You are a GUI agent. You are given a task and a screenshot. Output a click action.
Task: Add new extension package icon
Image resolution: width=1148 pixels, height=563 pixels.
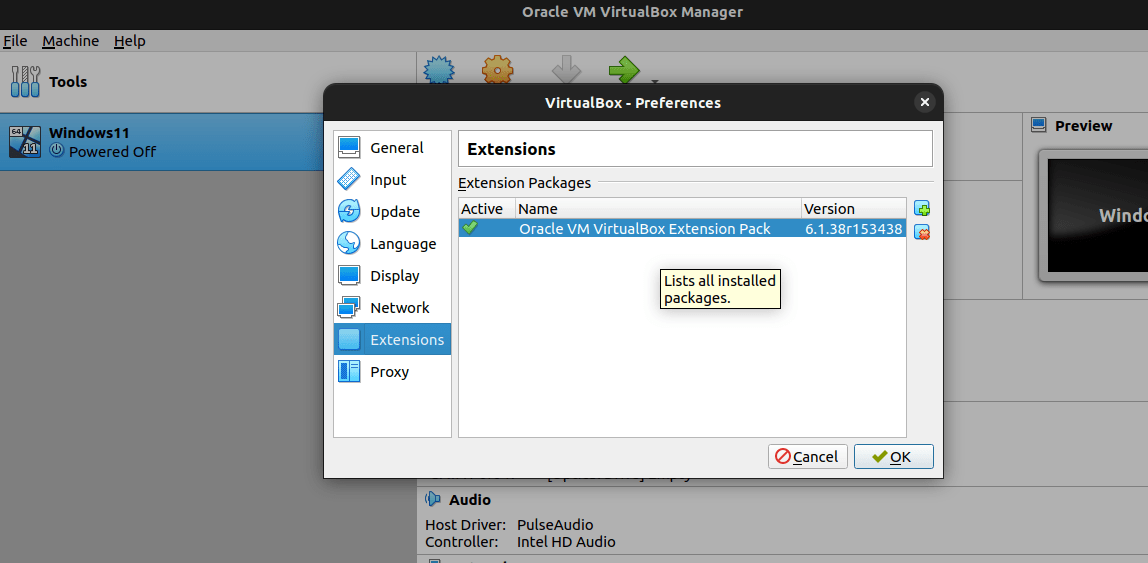pos(922,209)
